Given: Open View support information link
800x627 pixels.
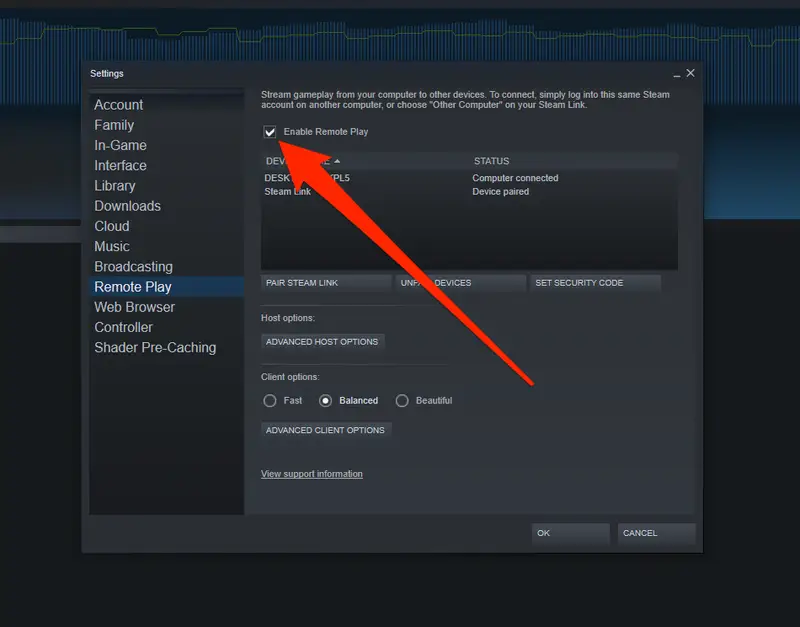Looking at the screenshot, I should [x=311, y=473].
